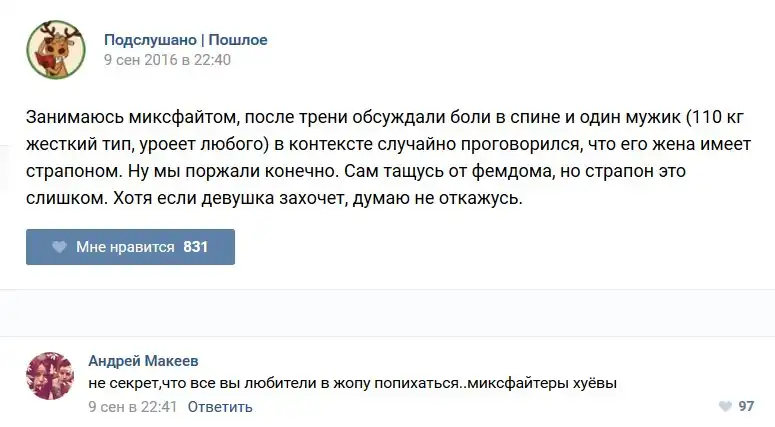This screenshot has width=775, height=427.
Task: Click the post date 9 сен 2016 в 22:40
Action: coord(167,60)
